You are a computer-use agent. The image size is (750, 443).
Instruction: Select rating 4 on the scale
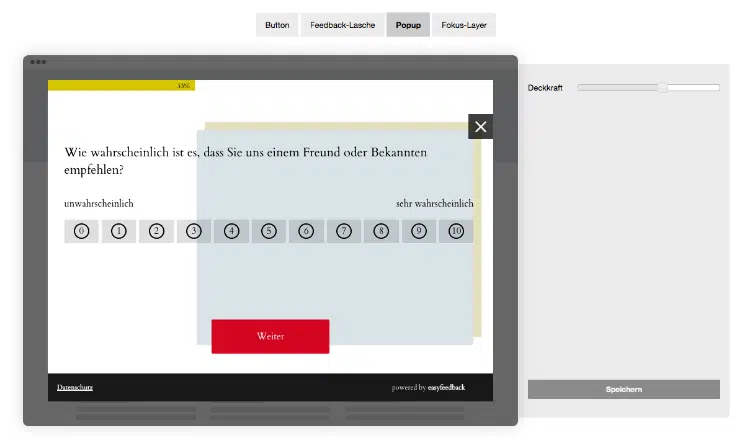click(x=232, y=231)
